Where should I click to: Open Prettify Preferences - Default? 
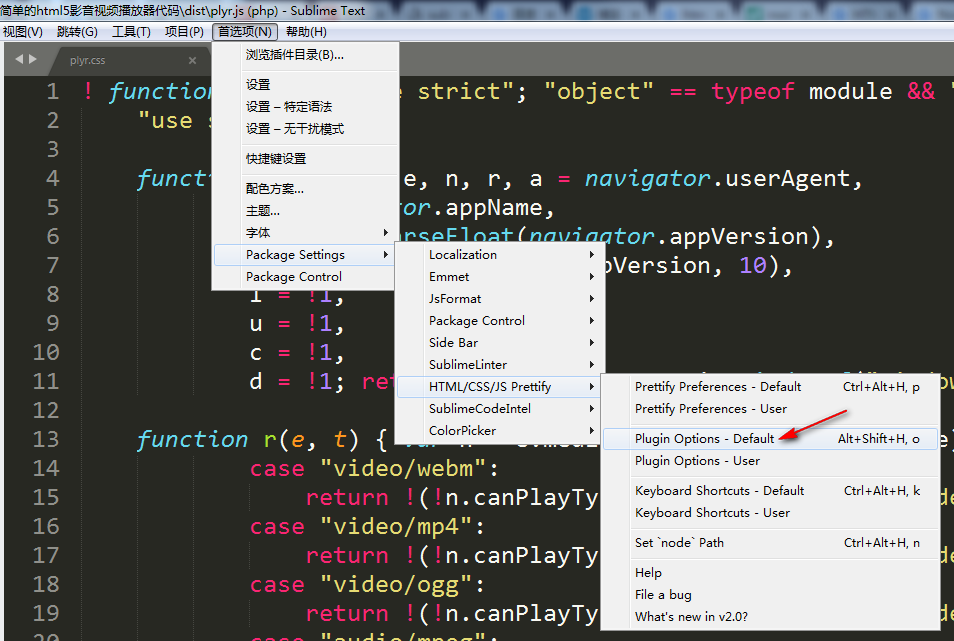[770, 386]
